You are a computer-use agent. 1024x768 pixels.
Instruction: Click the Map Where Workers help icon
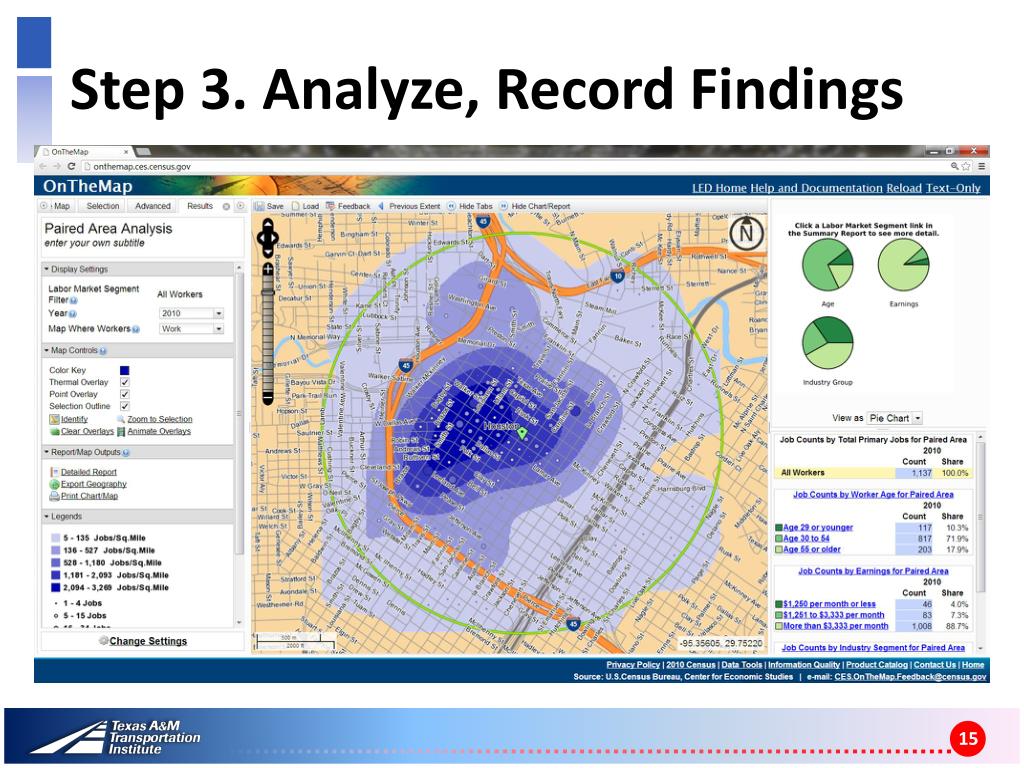tap(136, 329)
